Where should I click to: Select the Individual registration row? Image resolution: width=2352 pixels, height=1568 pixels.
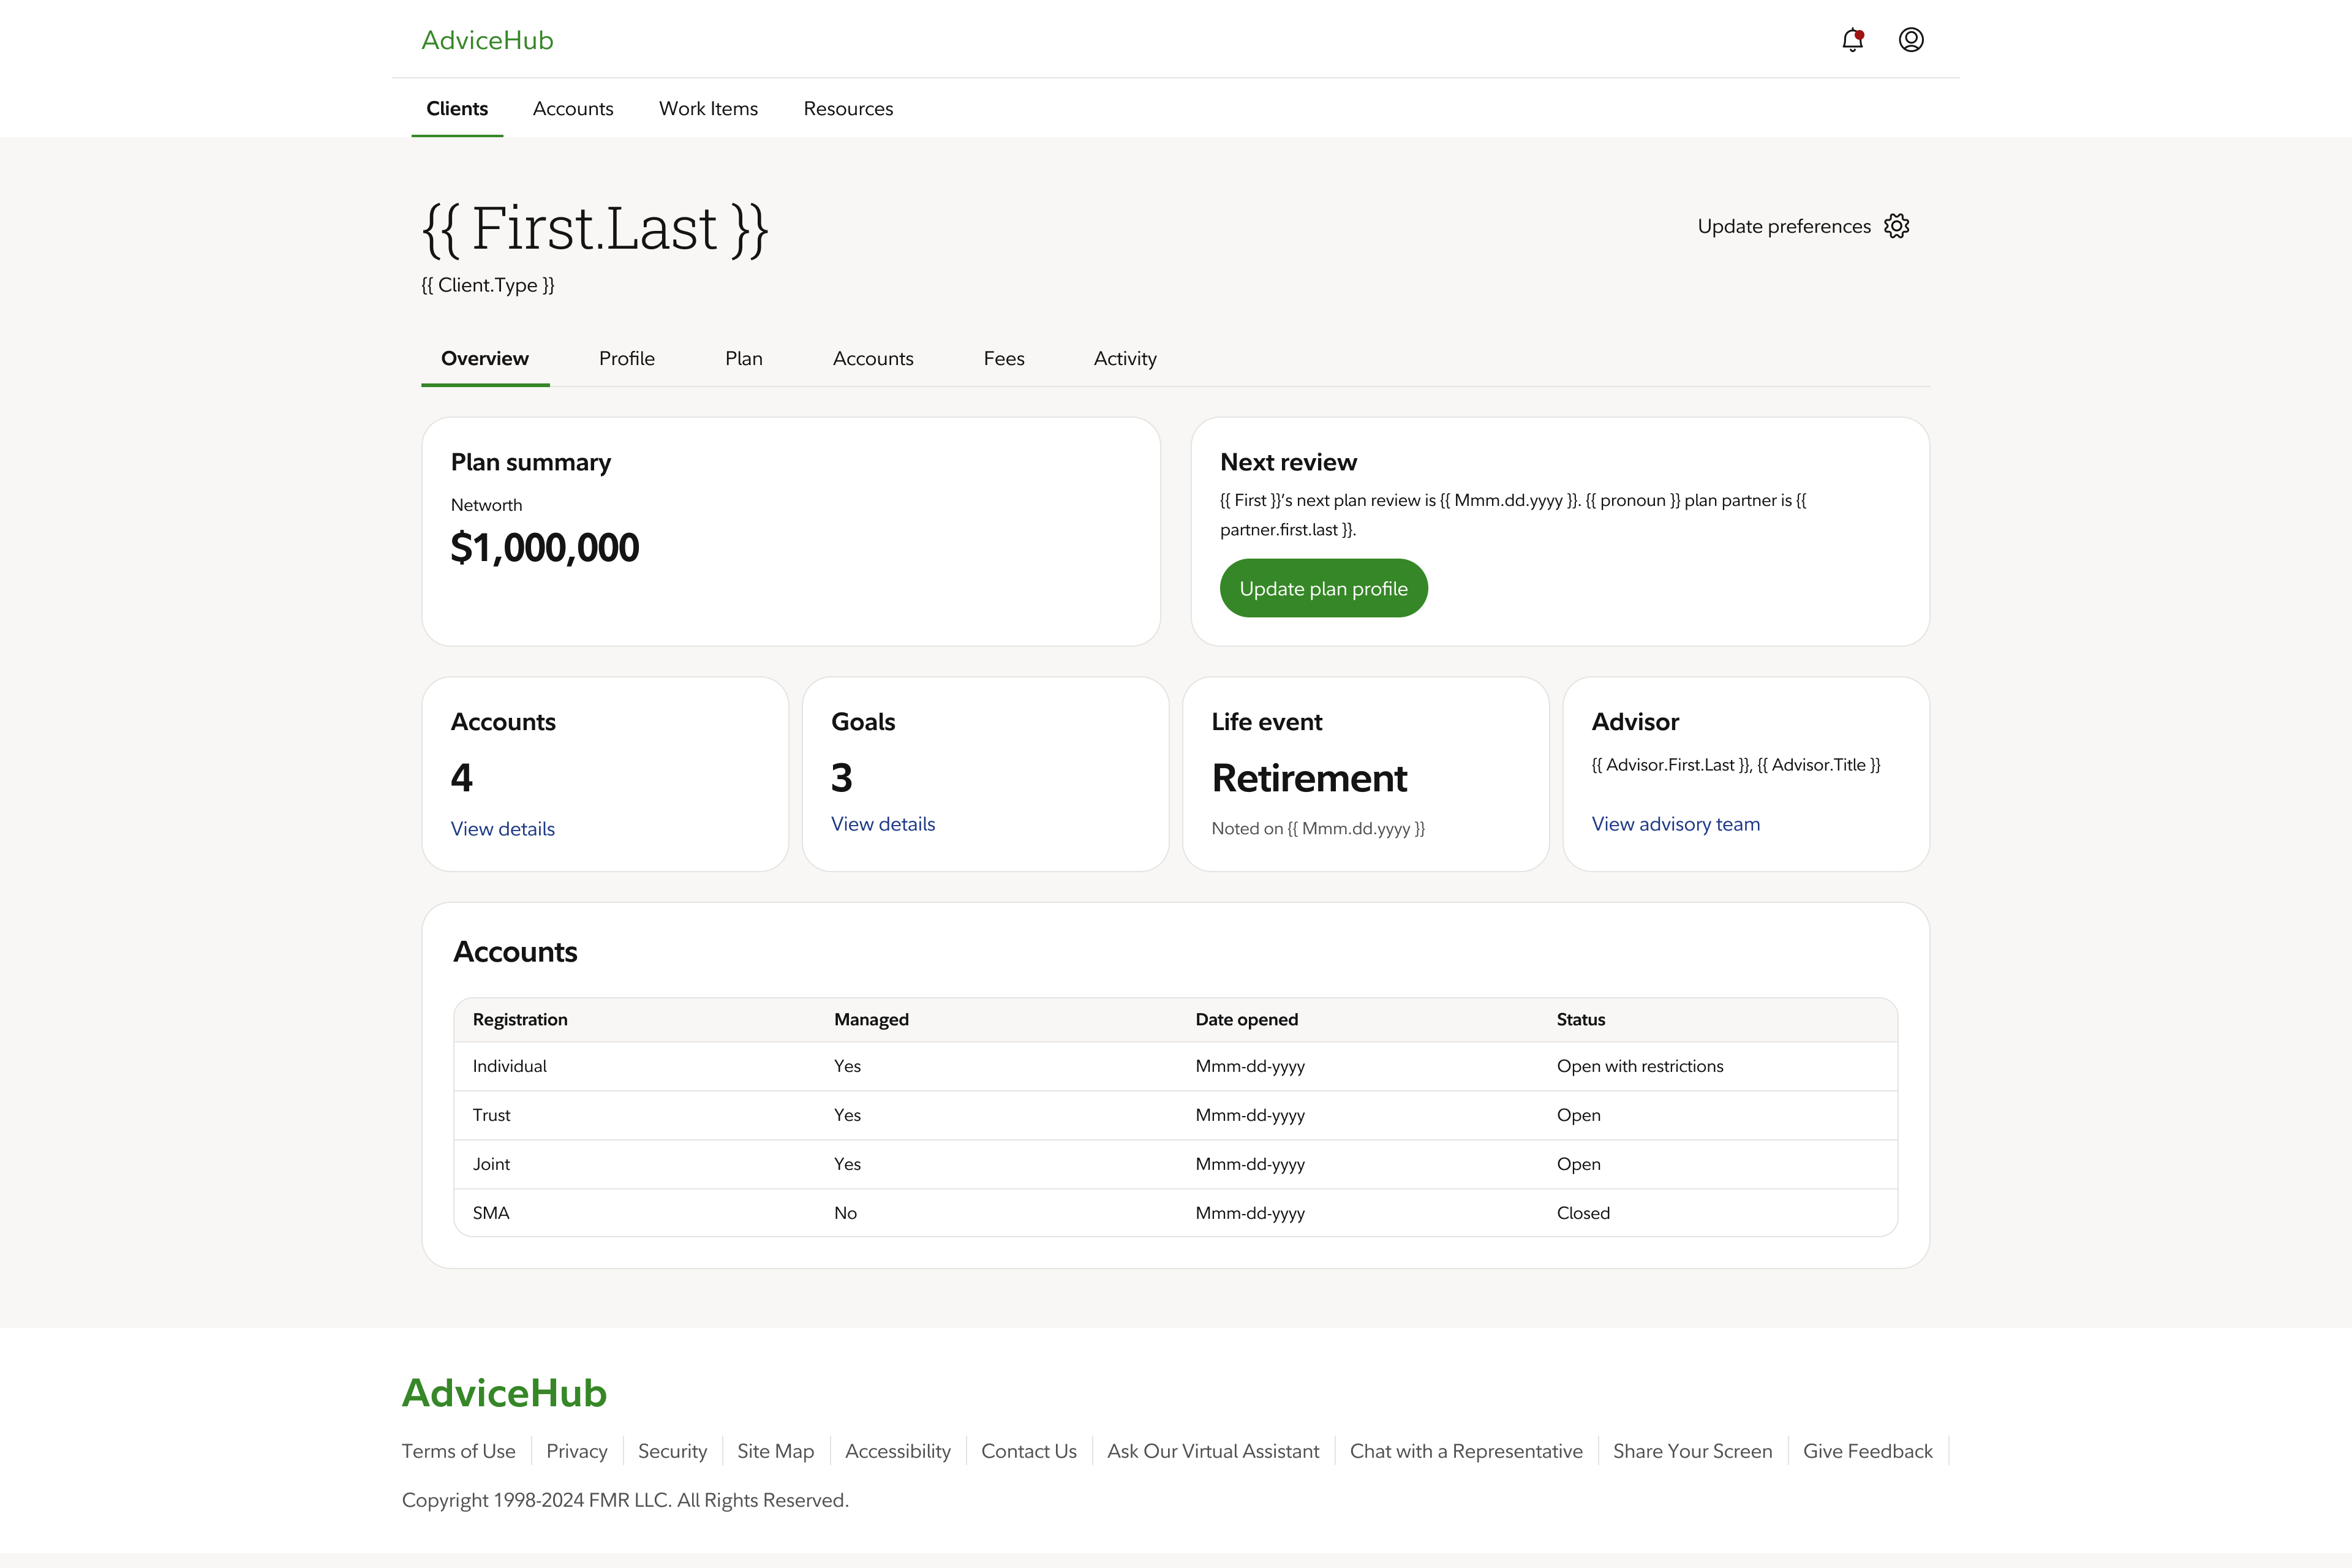(1176, 1066)
